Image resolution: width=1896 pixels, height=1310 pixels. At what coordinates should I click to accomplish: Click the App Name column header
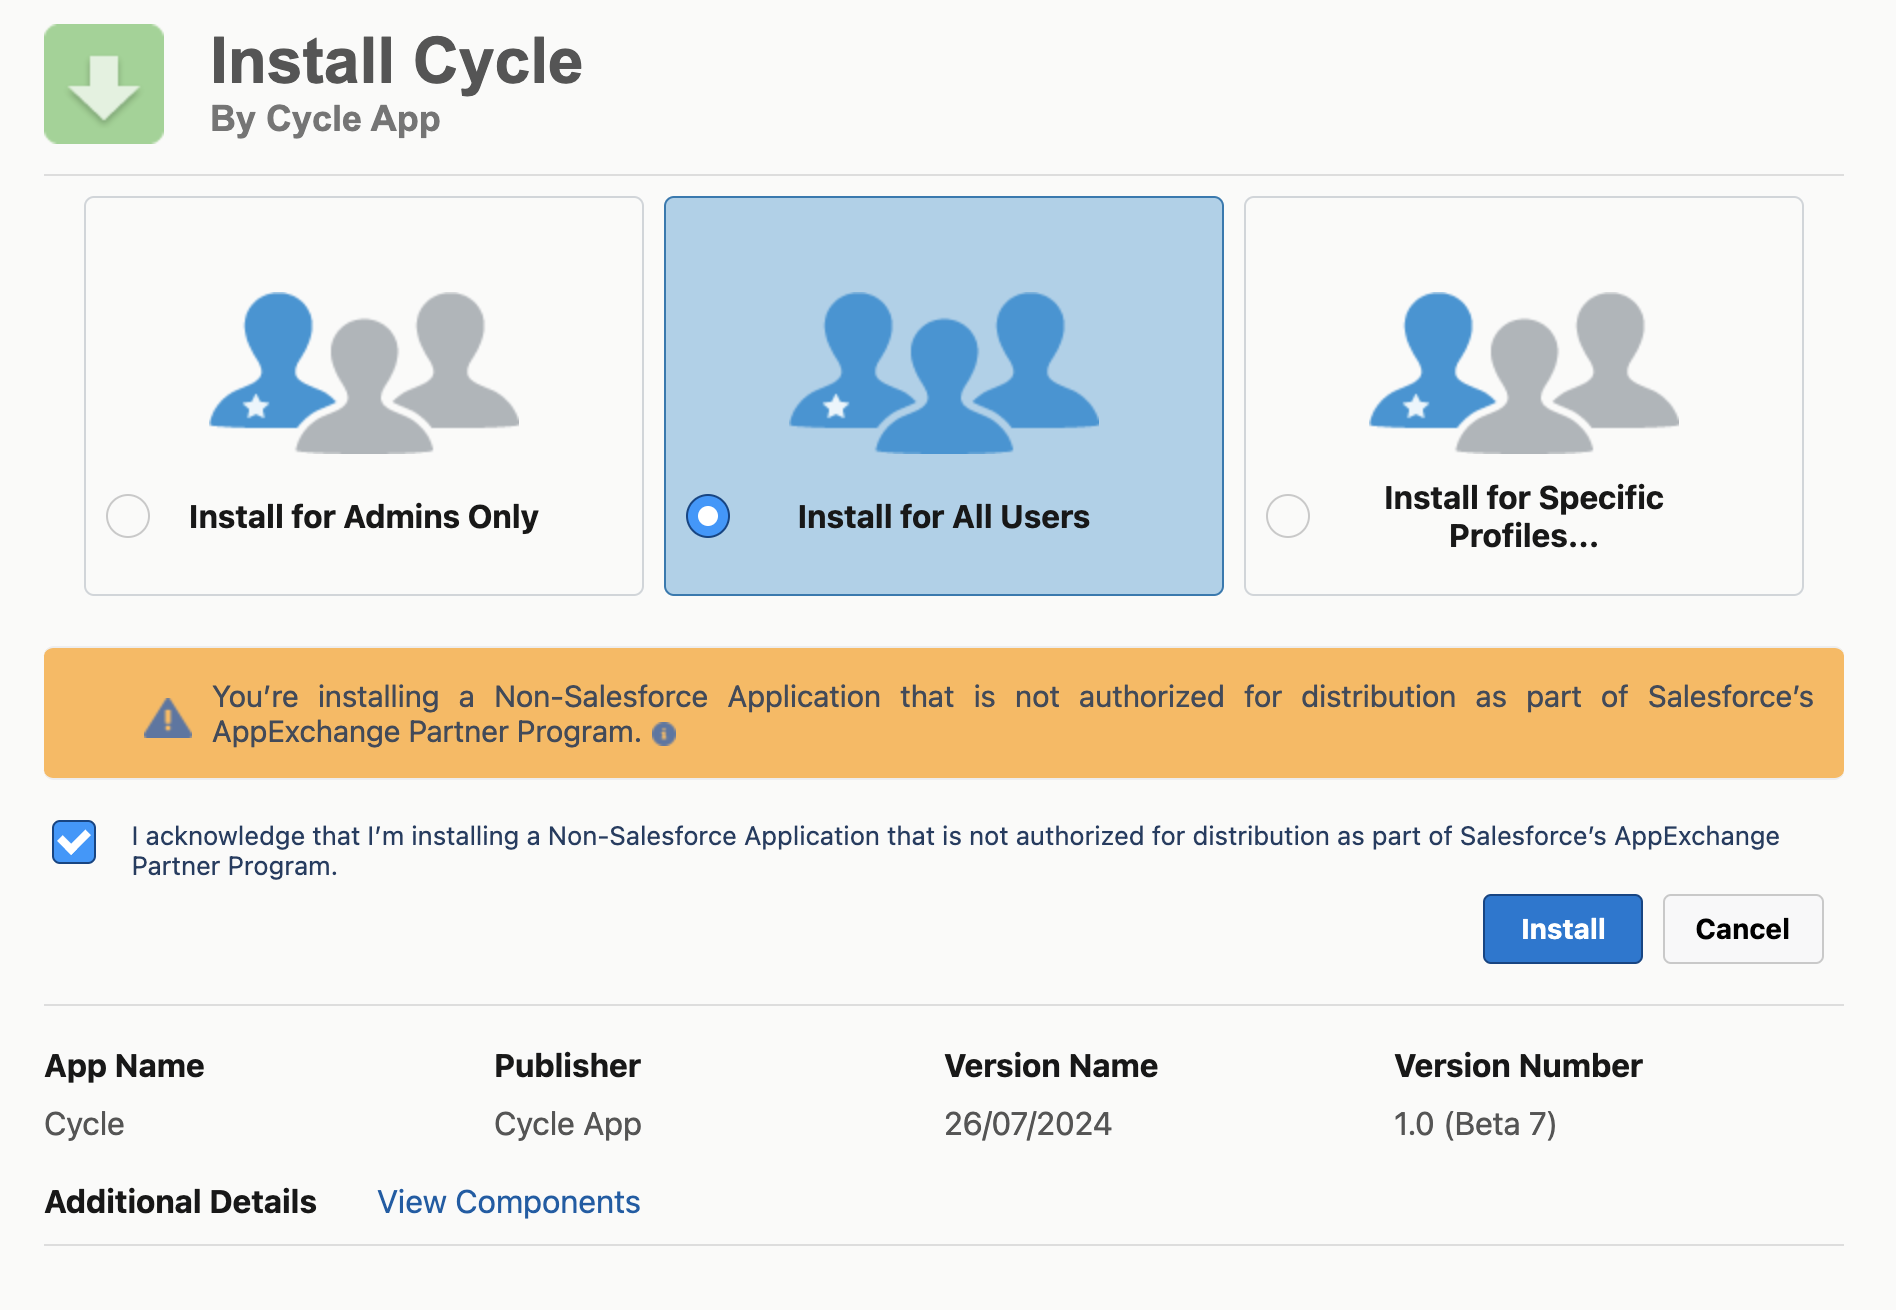(124, 1066)
